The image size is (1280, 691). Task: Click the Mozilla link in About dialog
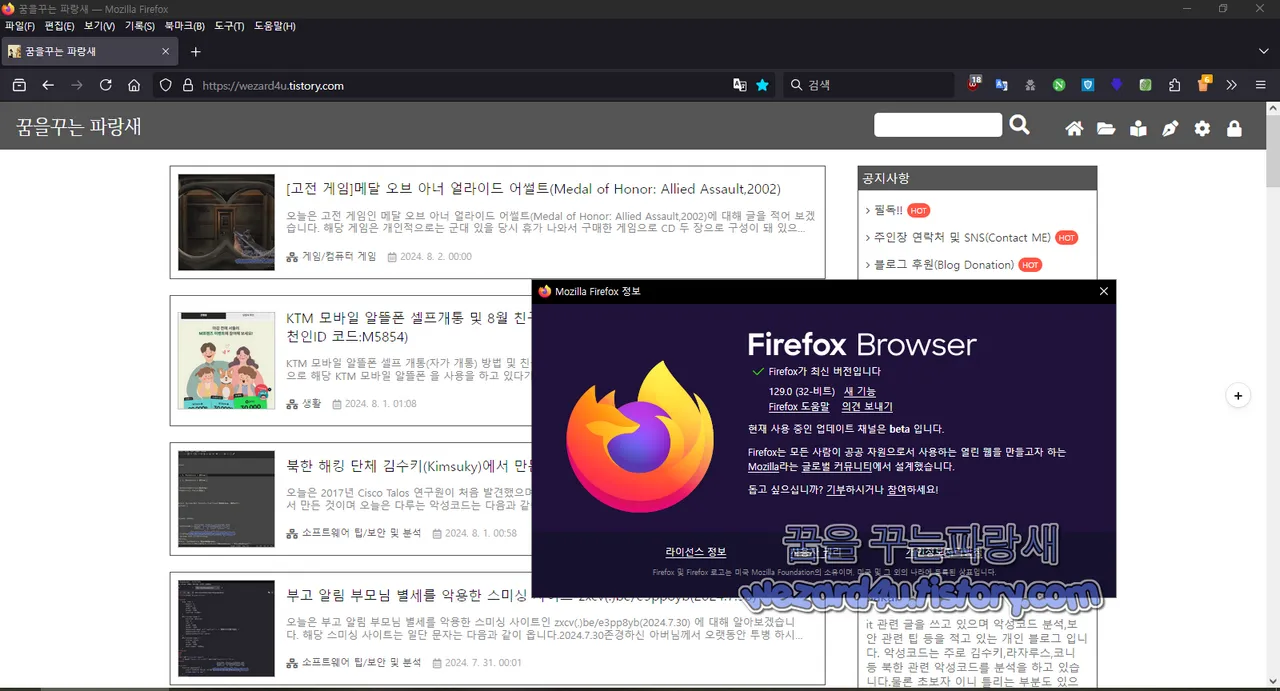763,467
